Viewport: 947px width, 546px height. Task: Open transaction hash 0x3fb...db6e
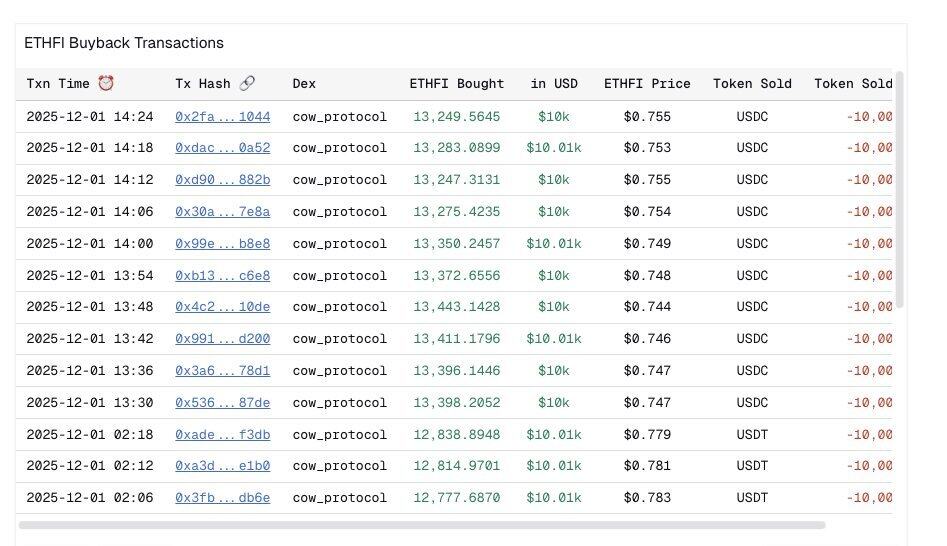[222, 498]
